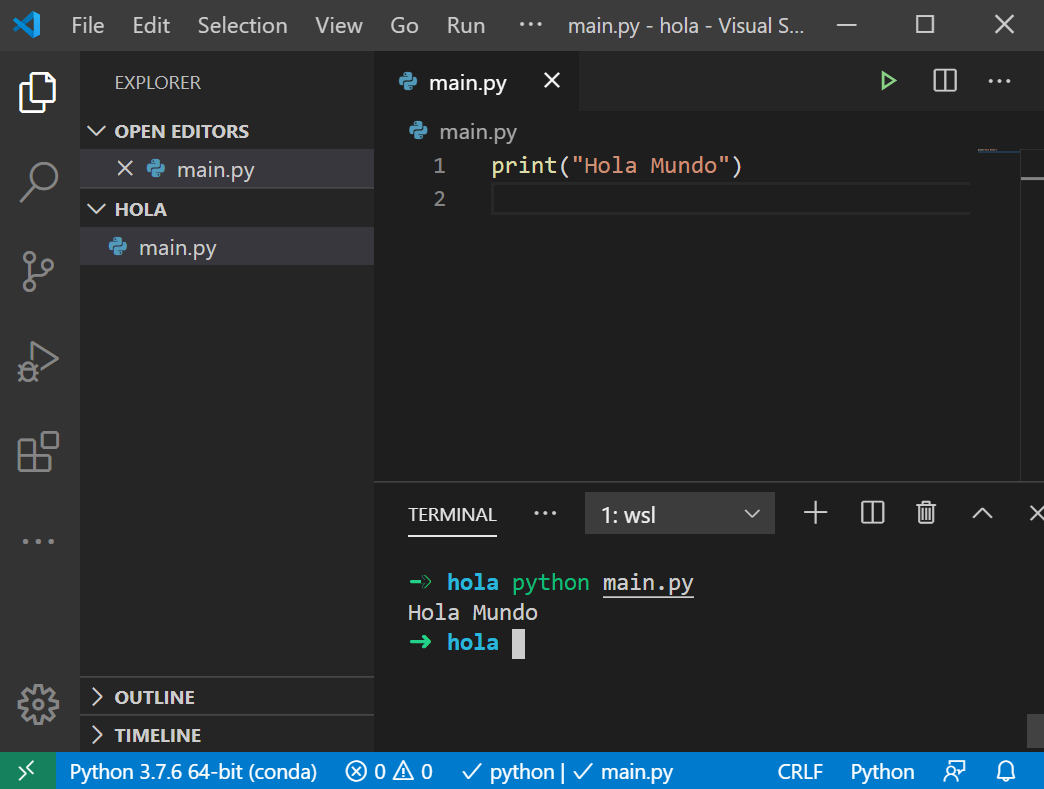Change Python language mode in status bar
Screen dimensions: 1044x789
coord(882,772)
